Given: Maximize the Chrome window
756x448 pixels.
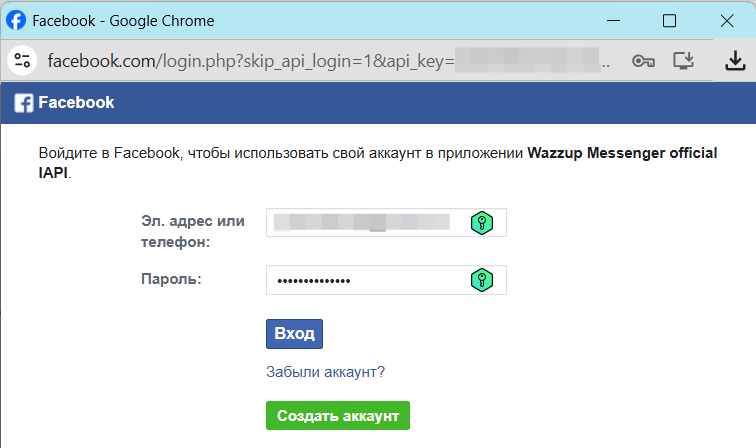Looking at the screenshot, I should (x=669, y=21).
